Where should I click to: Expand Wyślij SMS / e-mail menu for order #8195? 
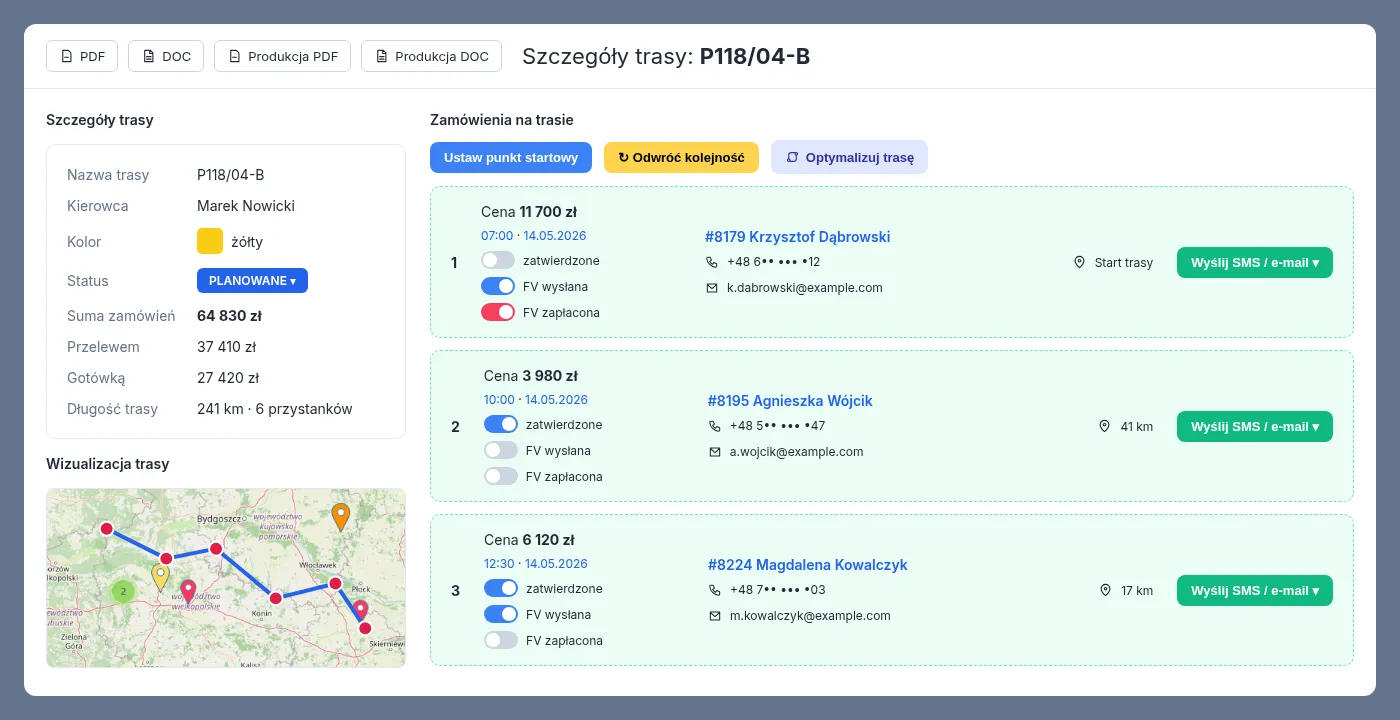pyautogui.click(x=1255, y=426)
